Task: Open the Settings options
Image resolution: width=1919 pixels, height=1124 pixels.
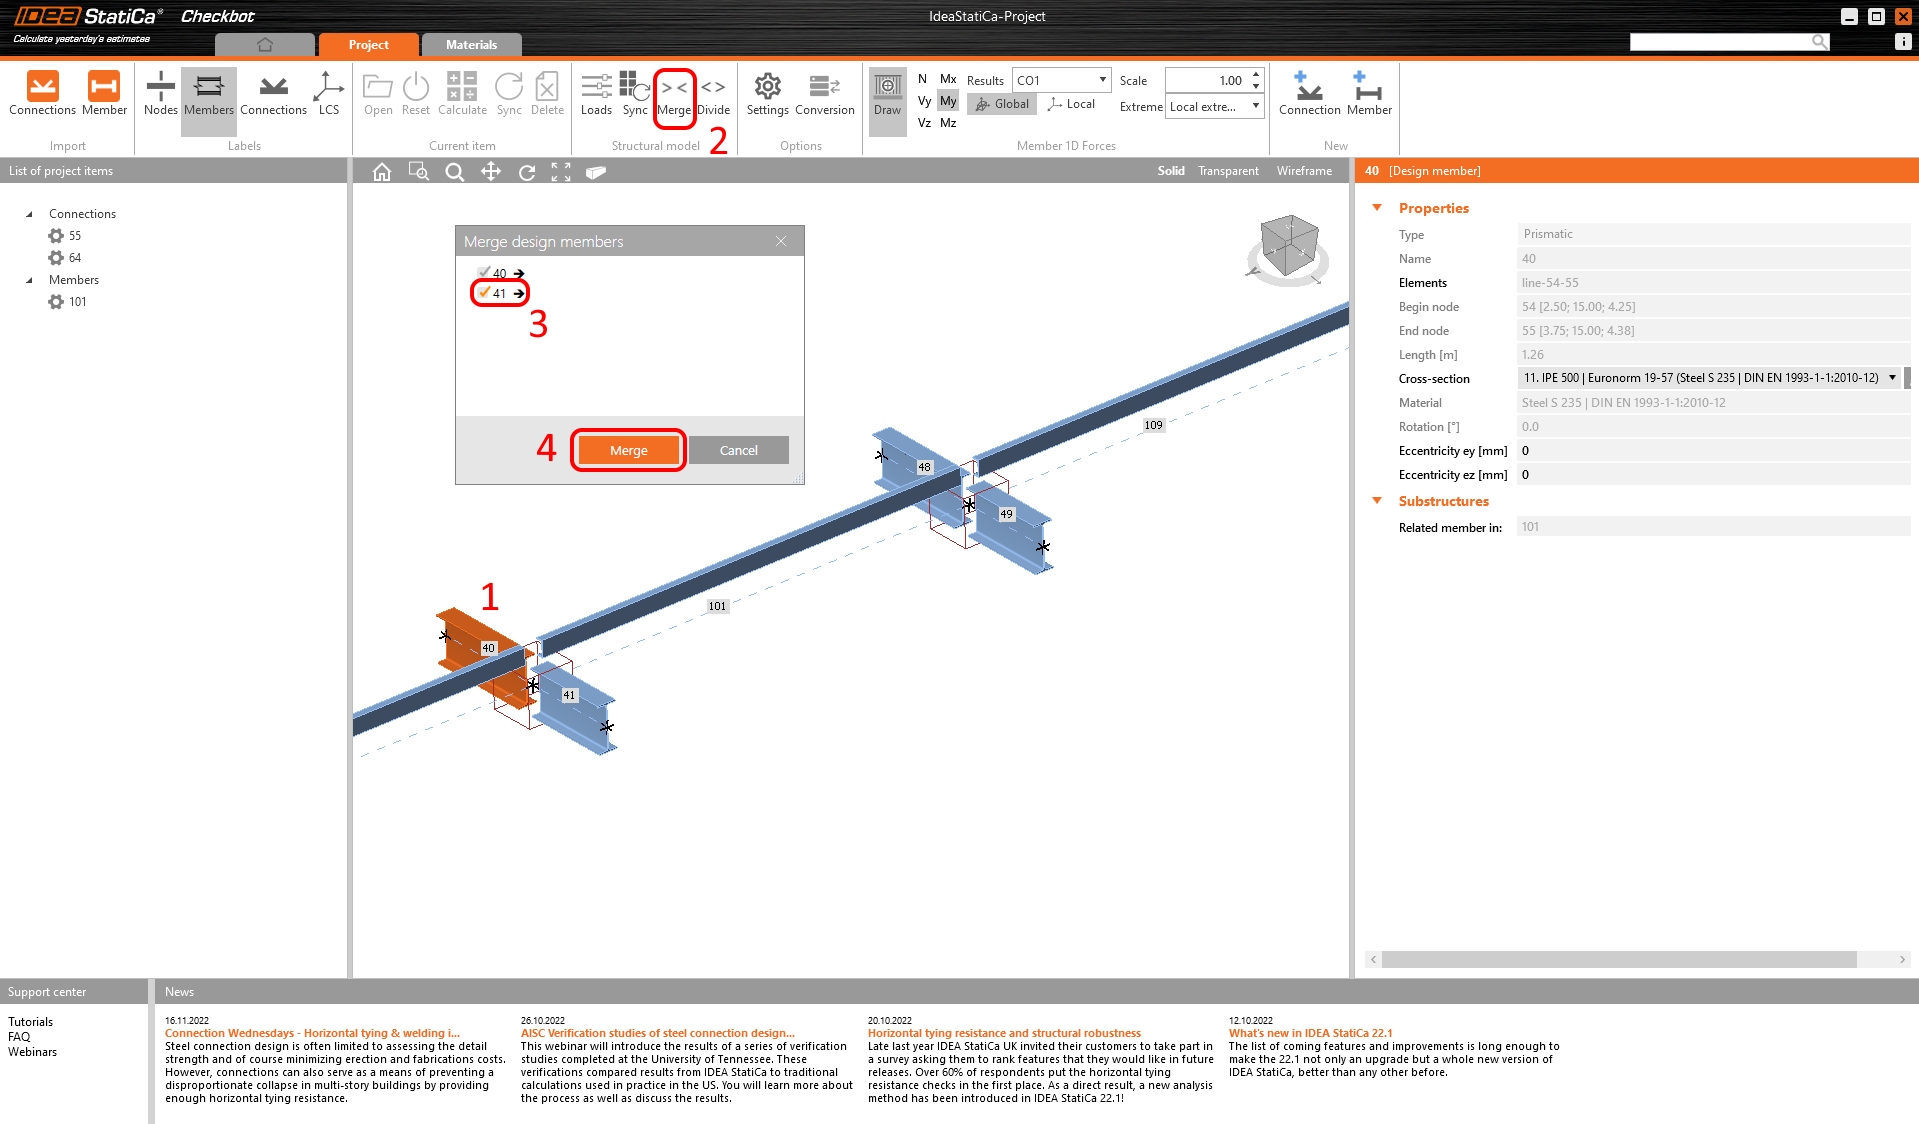Action: tap(768, 93)
